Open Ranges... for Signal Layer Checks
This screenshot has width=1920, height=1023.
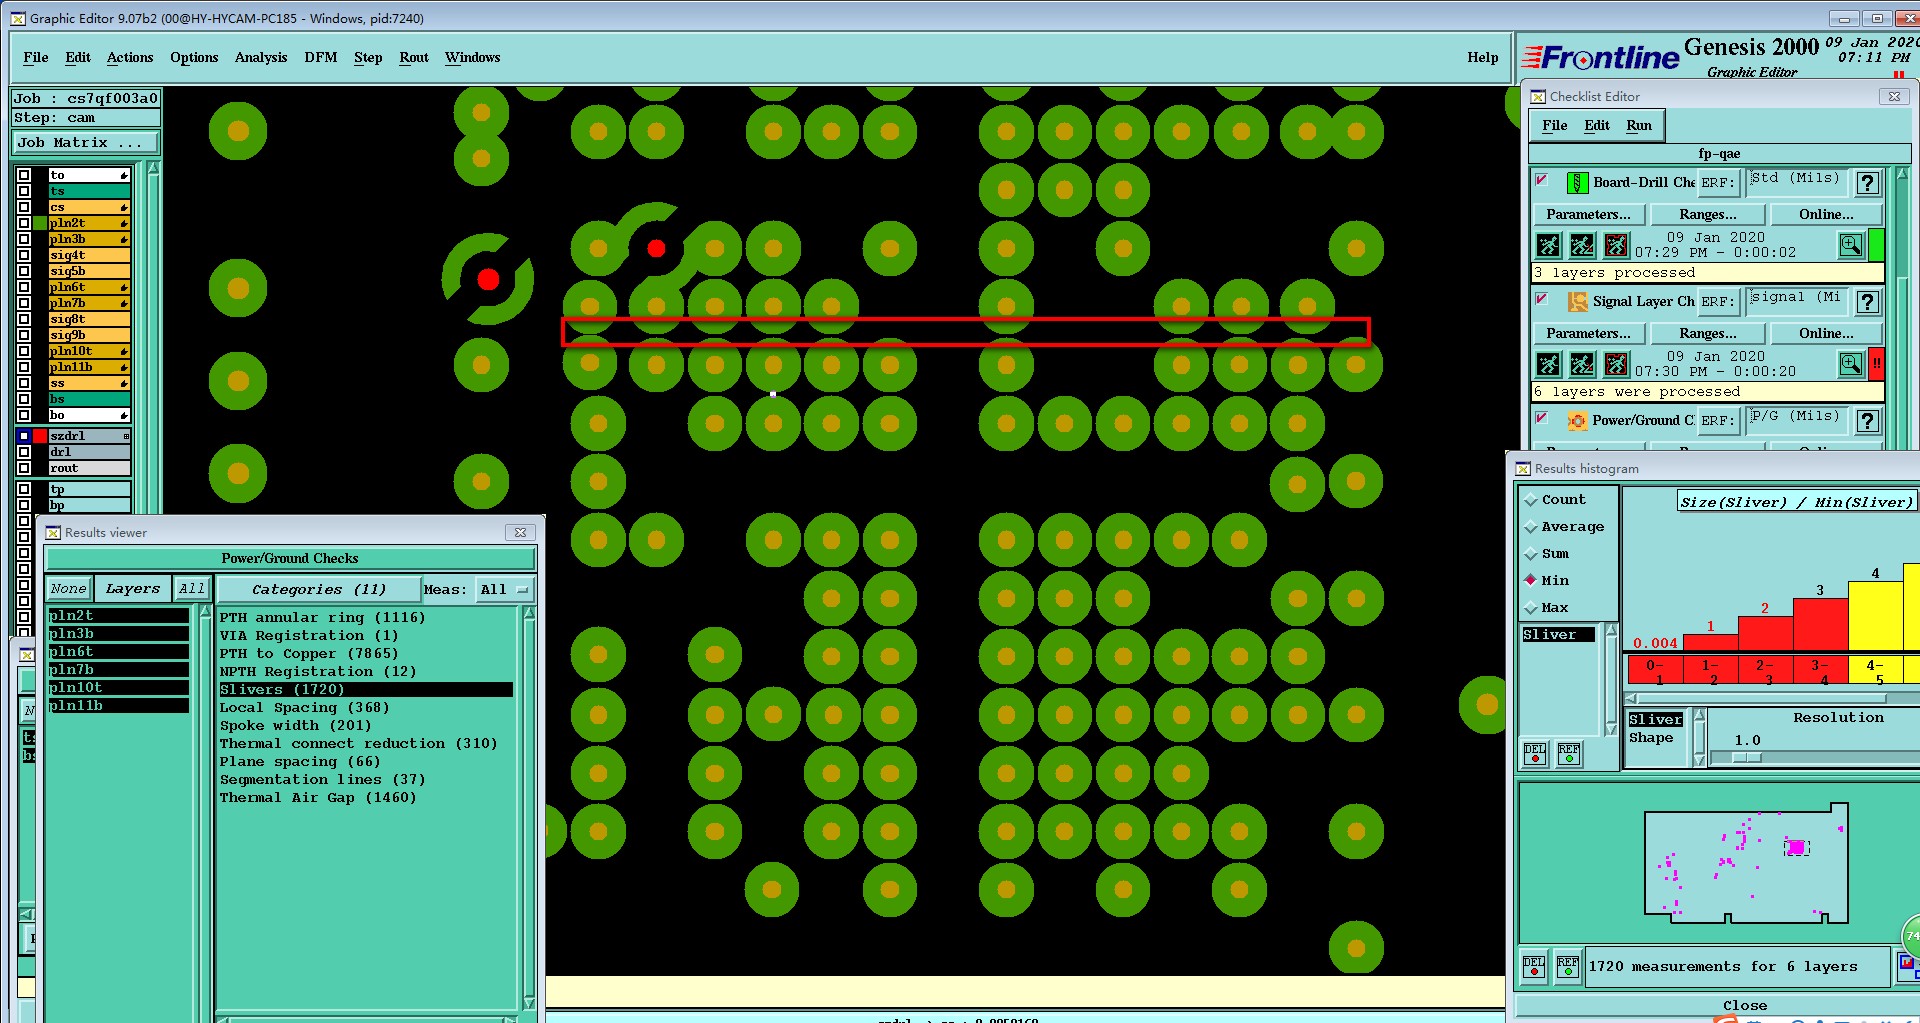pos(1708,334)
